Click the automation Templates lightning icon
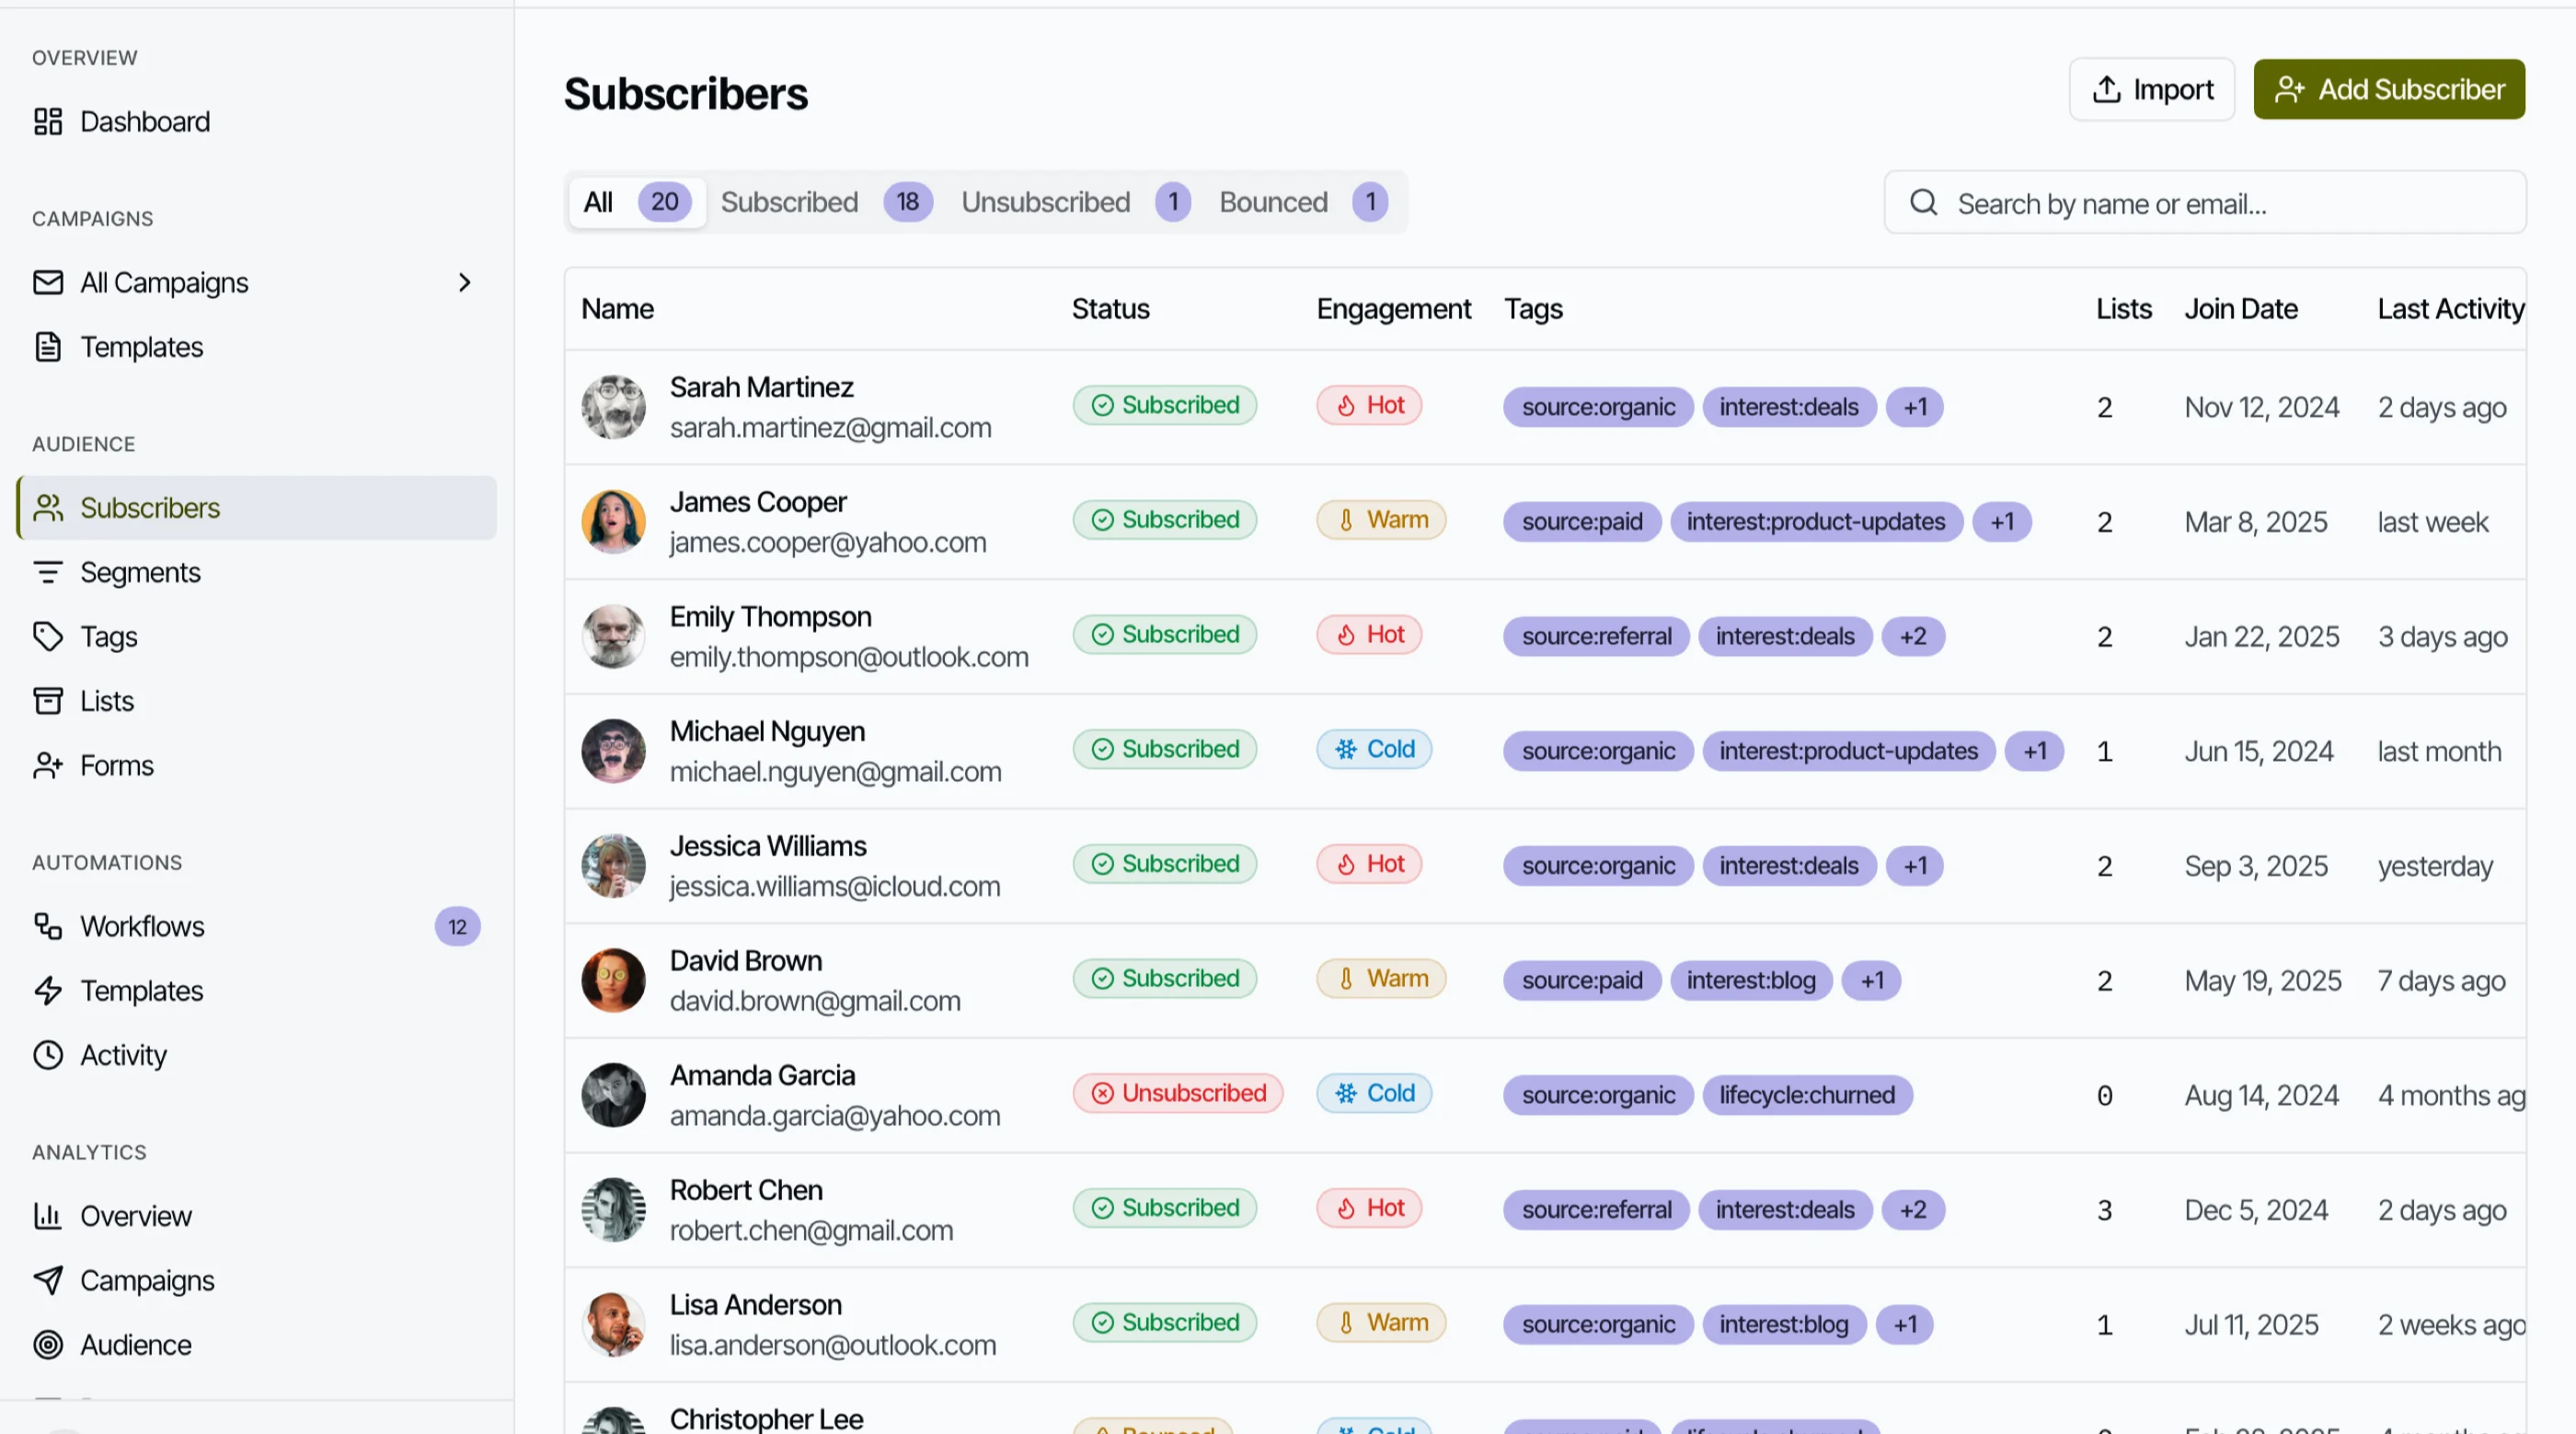2576x1434 pixels. pyautogui.click(x=48, y=991)
